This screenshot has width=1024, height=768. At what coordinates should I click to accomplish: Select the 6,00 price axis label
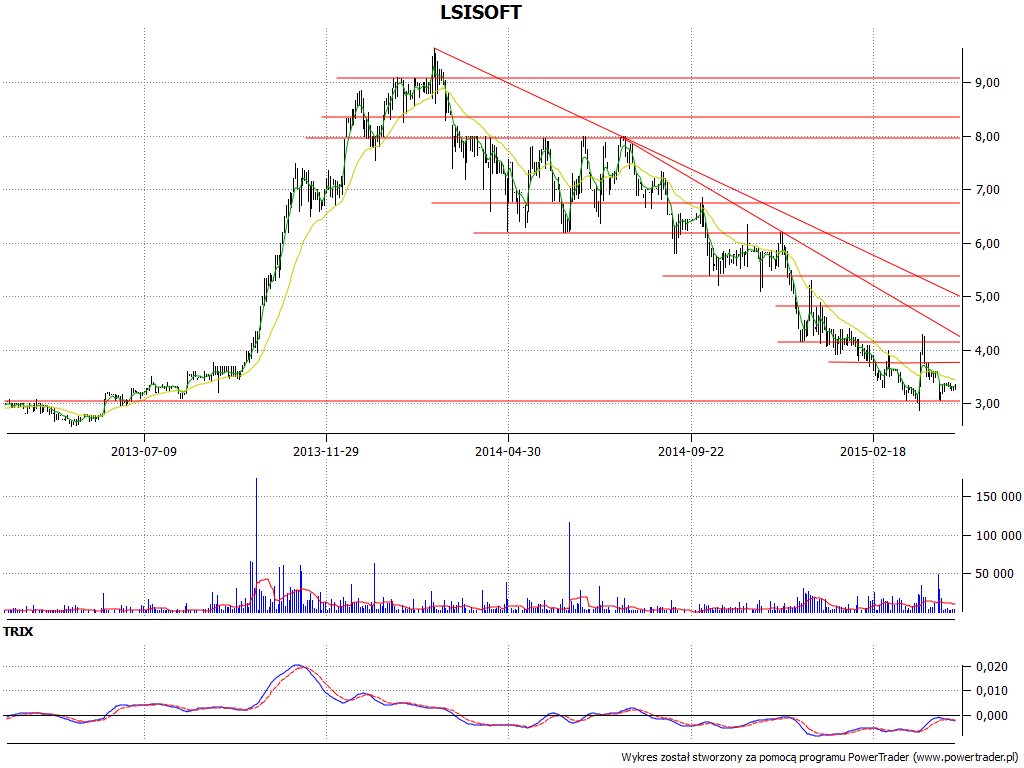(987, 244)
